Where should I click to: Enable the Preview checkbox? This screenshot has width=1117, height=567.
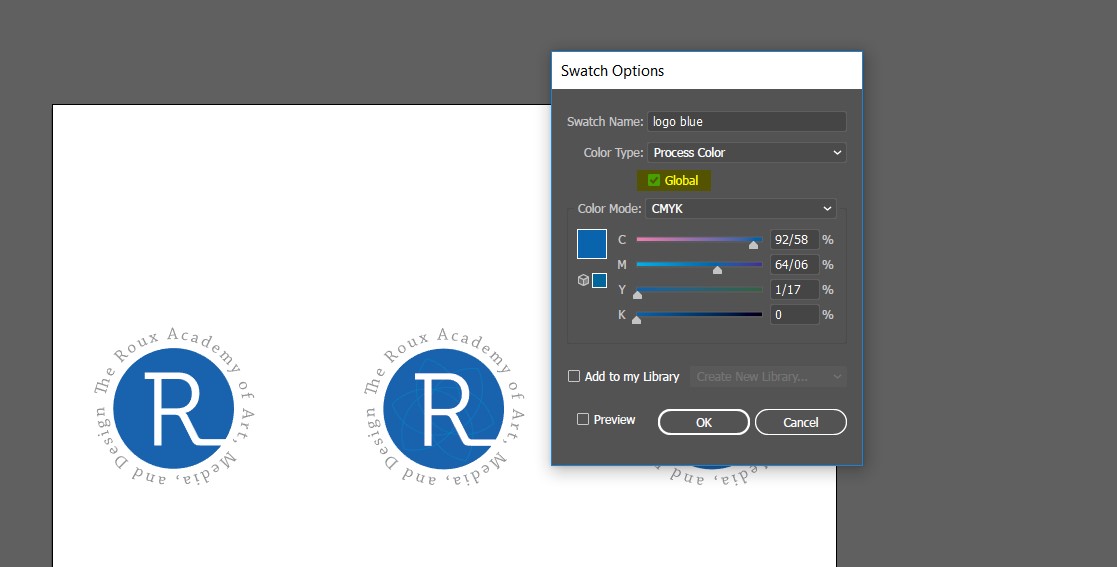[583, 420]
